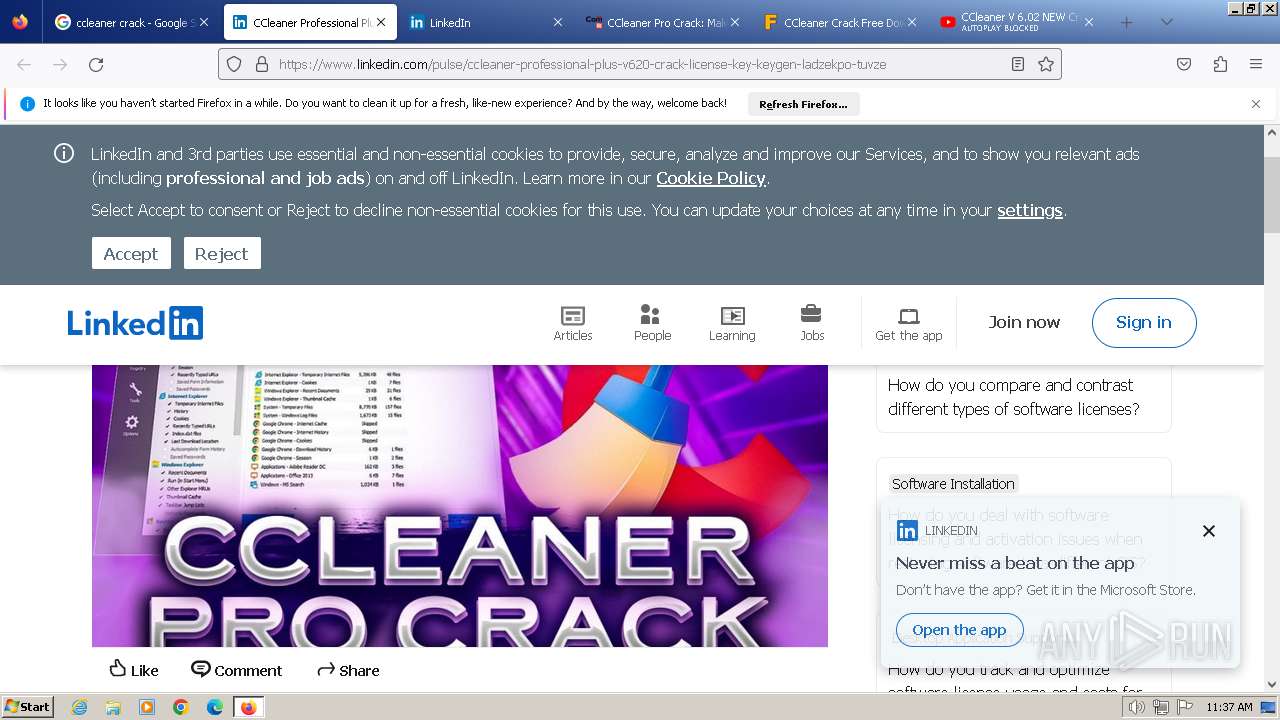
Task: Close the Never miss a beat popup
Action: [1209, 531]
